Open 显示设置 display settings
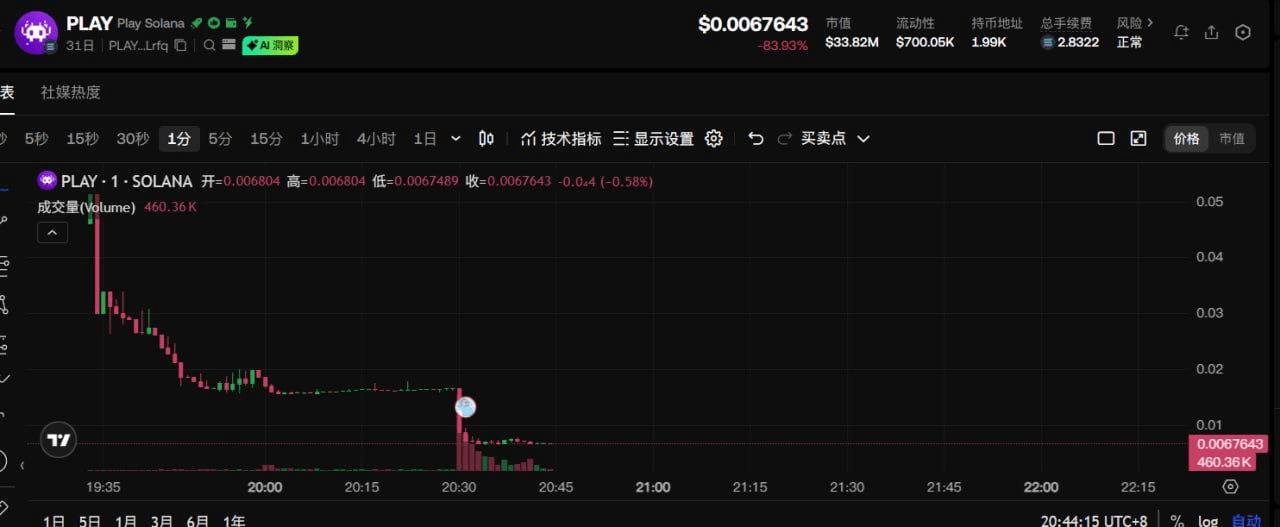This screenshot has height=527, width=1280. tap(653, 139)
